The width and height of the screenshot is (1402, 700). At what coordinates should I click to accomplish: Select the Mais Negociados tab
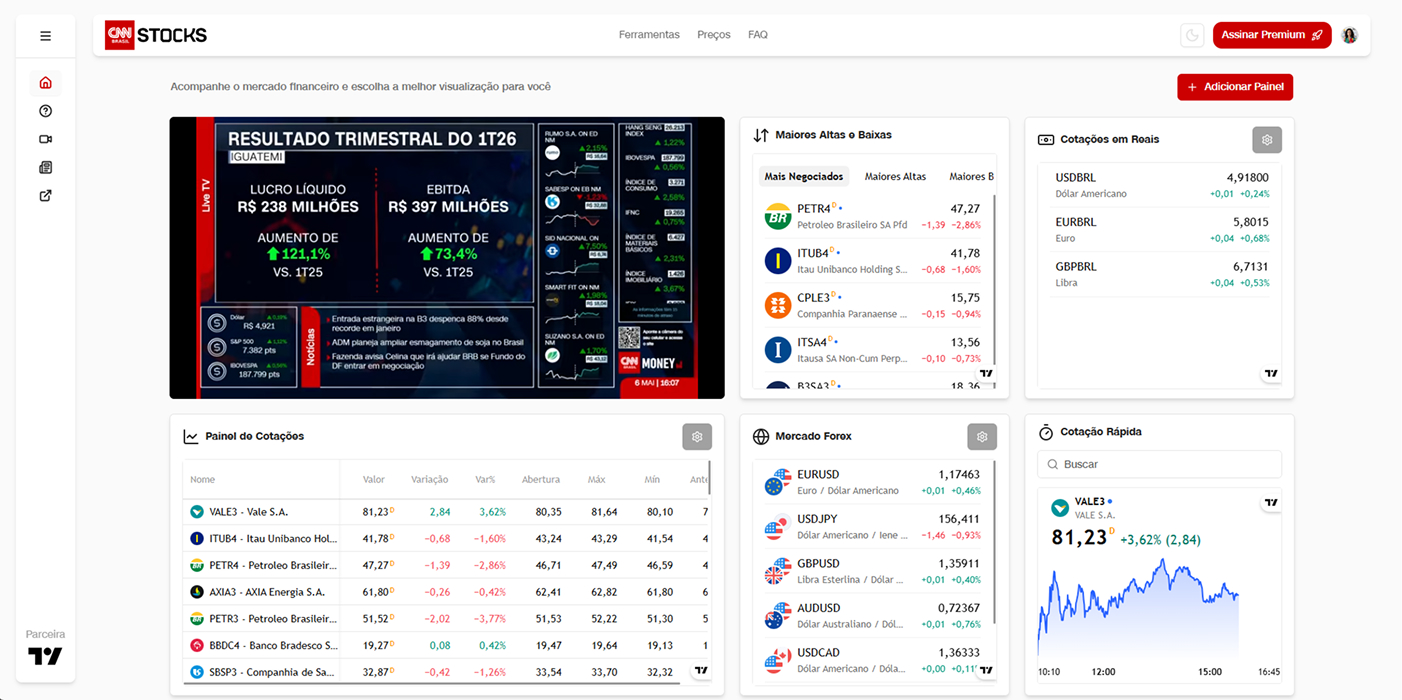tap(804, 177)
